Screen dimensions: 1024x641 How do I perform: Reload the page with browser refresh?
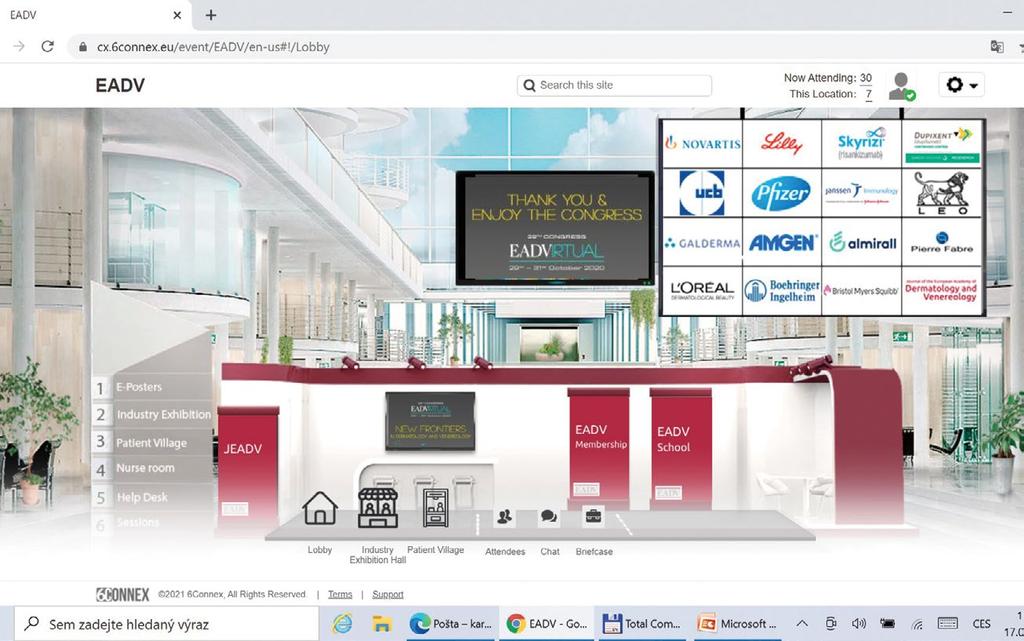click(47, 46)
